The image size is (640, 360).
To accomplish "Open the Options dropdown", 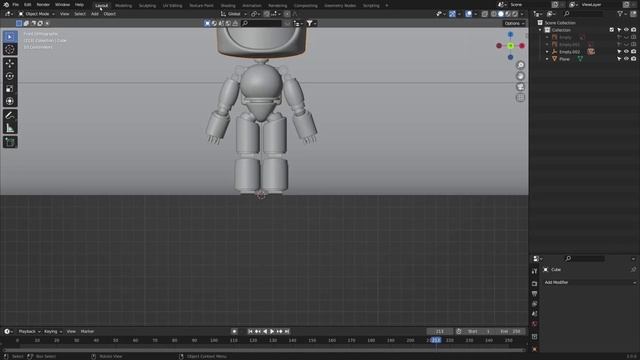I will (x=514, y=23).
